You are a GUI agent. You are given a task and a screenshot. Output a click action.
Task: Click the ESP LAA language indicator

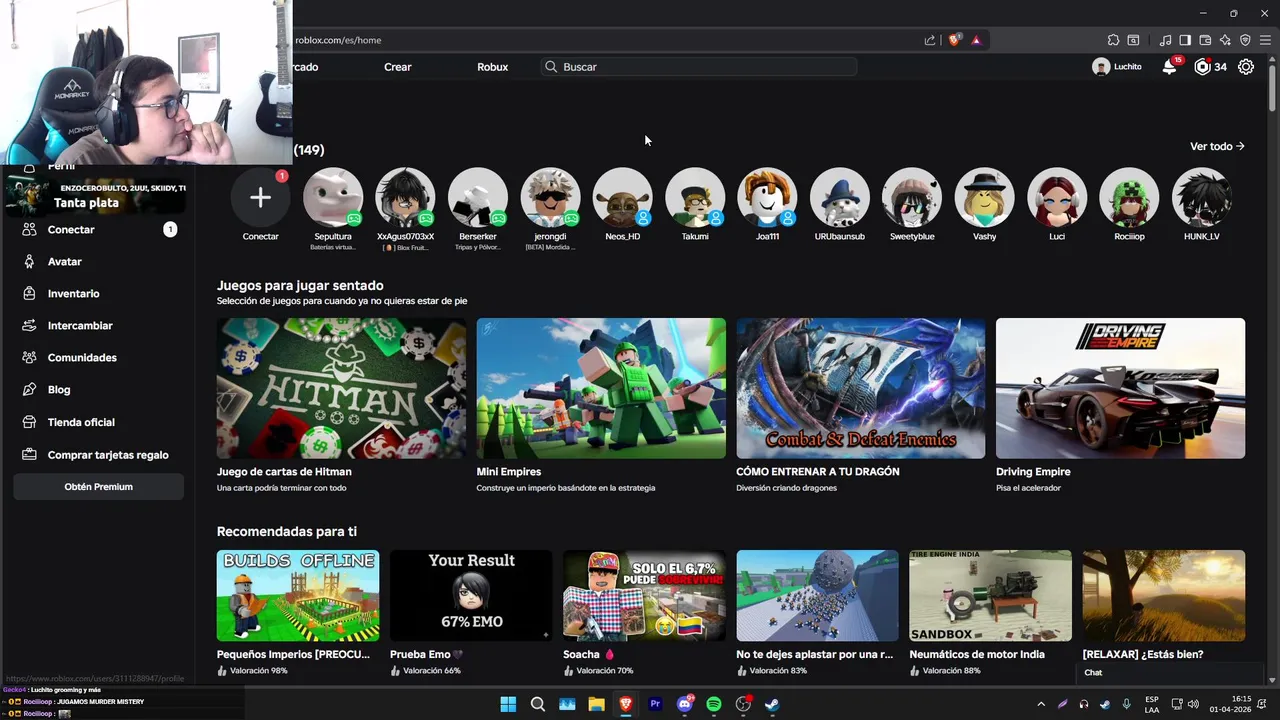(1152, 704)
